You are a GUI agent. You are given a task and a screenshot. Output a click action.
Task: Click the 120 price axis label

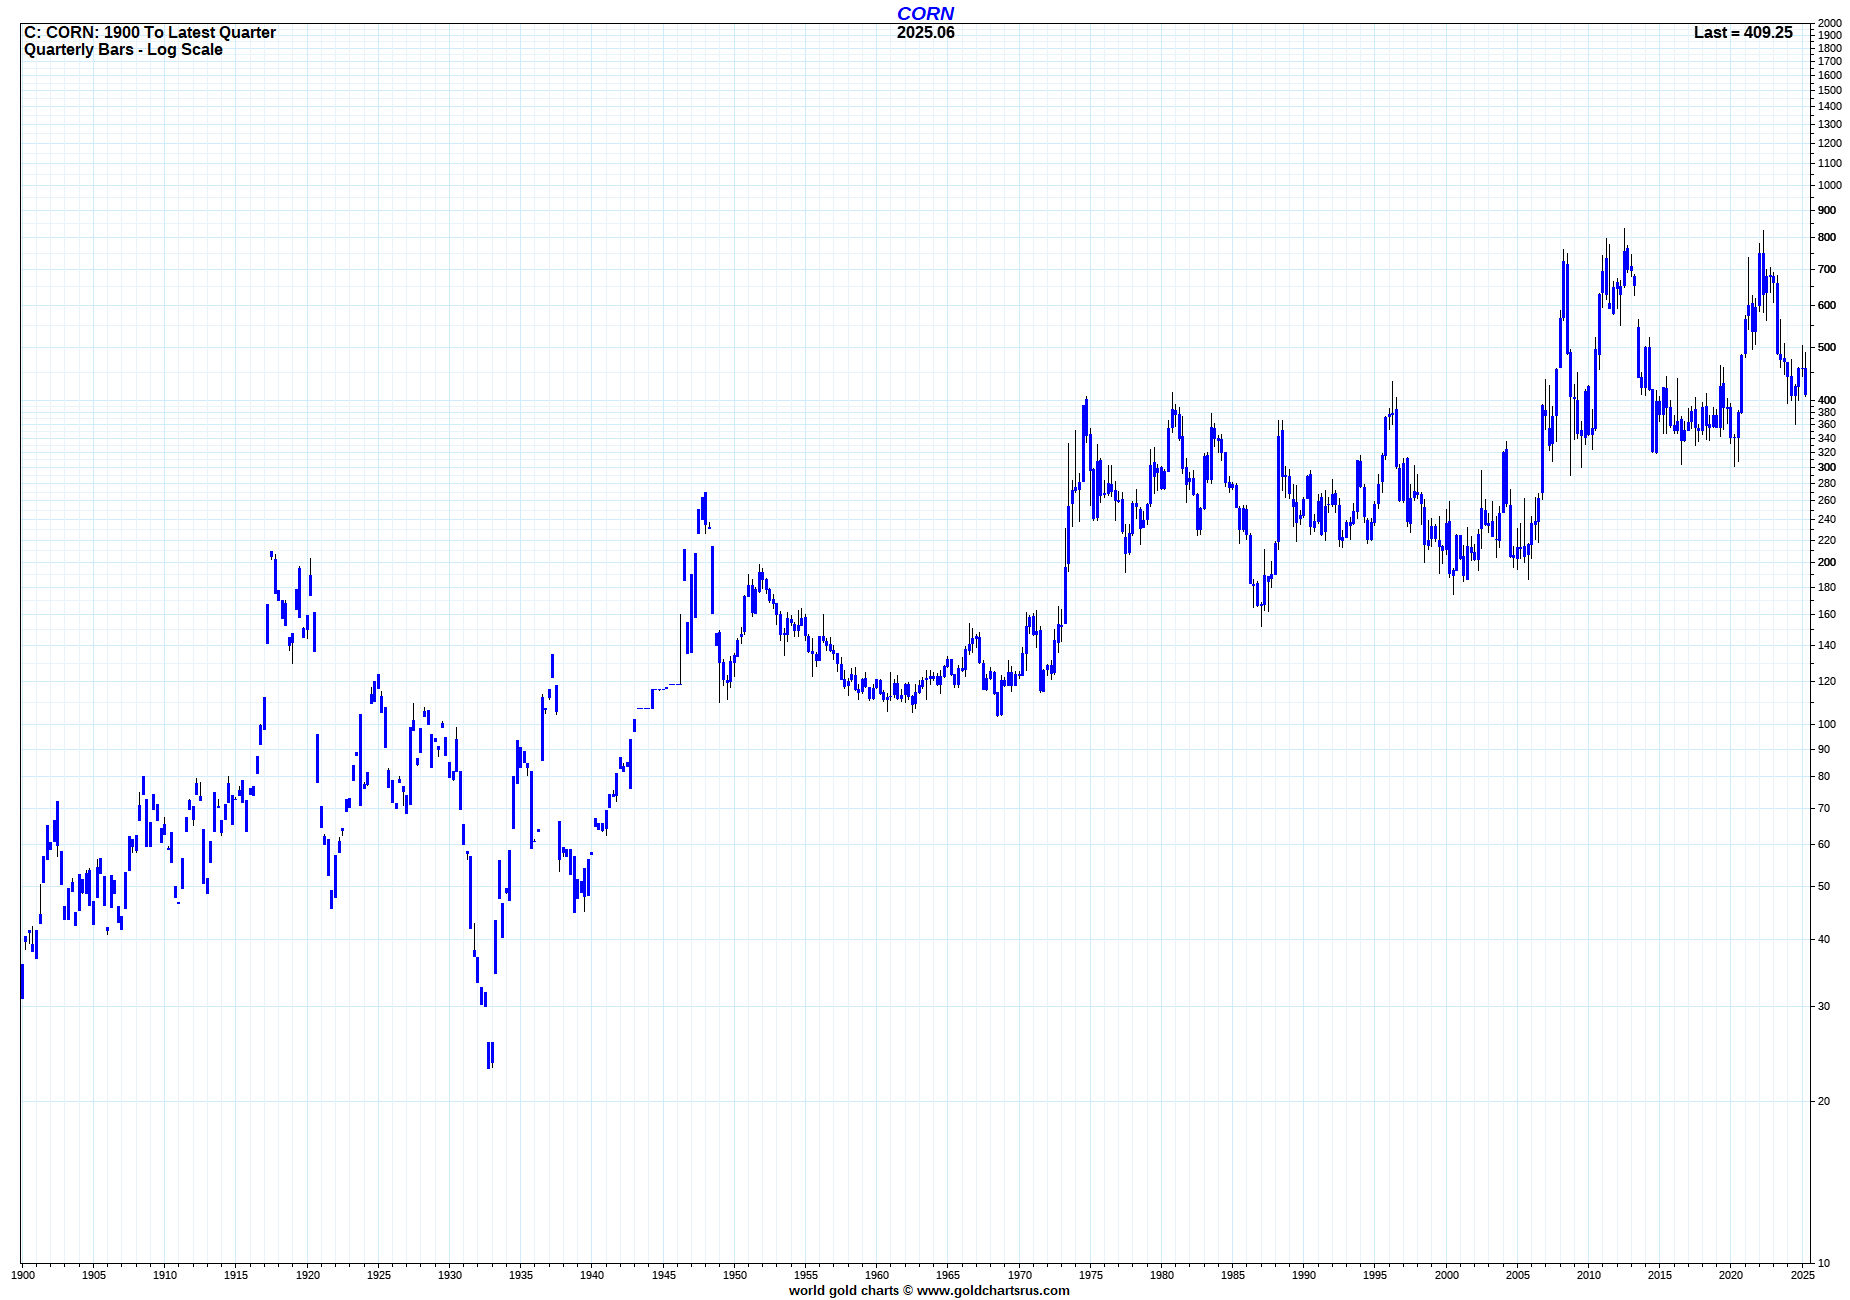tap(1827, 681)
